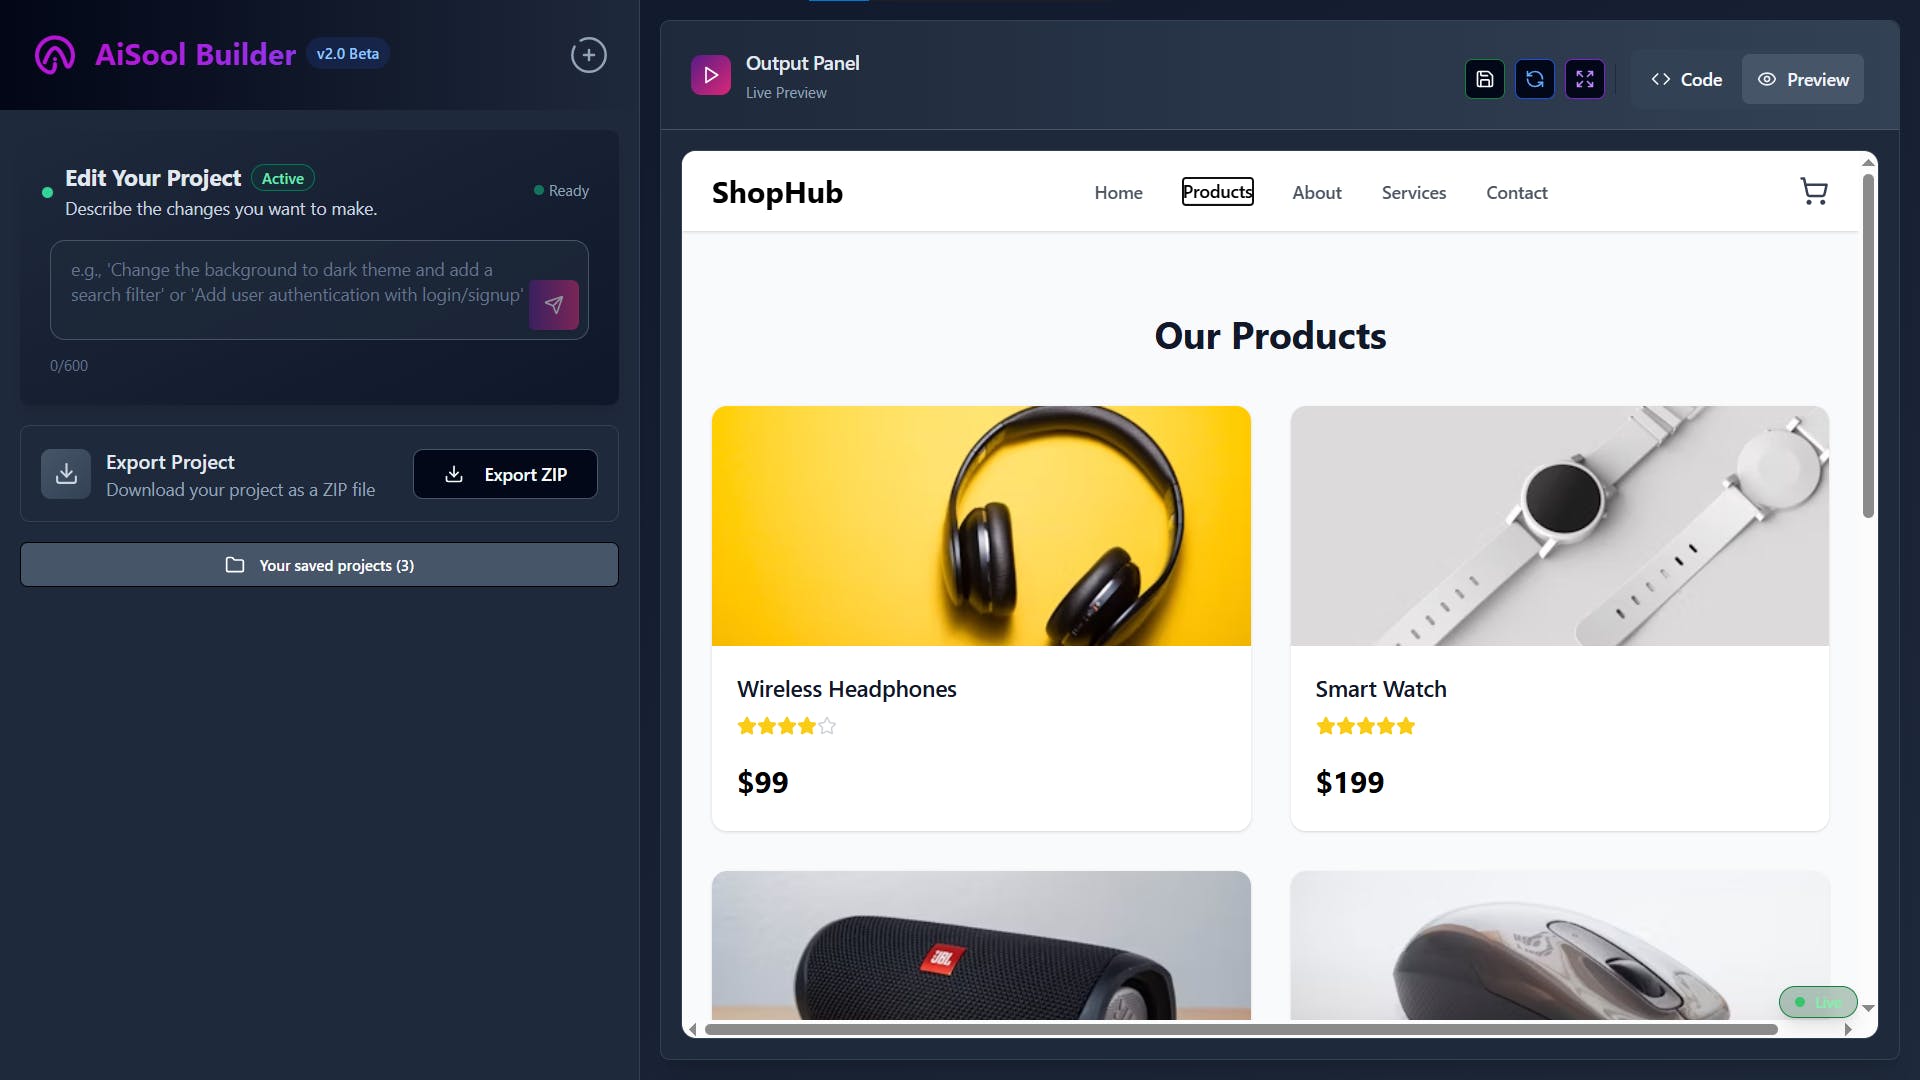Switch to Preview view mode
This screenshot has width=1920, height=1080.
pyautogui.click(x=1803, y=79)
